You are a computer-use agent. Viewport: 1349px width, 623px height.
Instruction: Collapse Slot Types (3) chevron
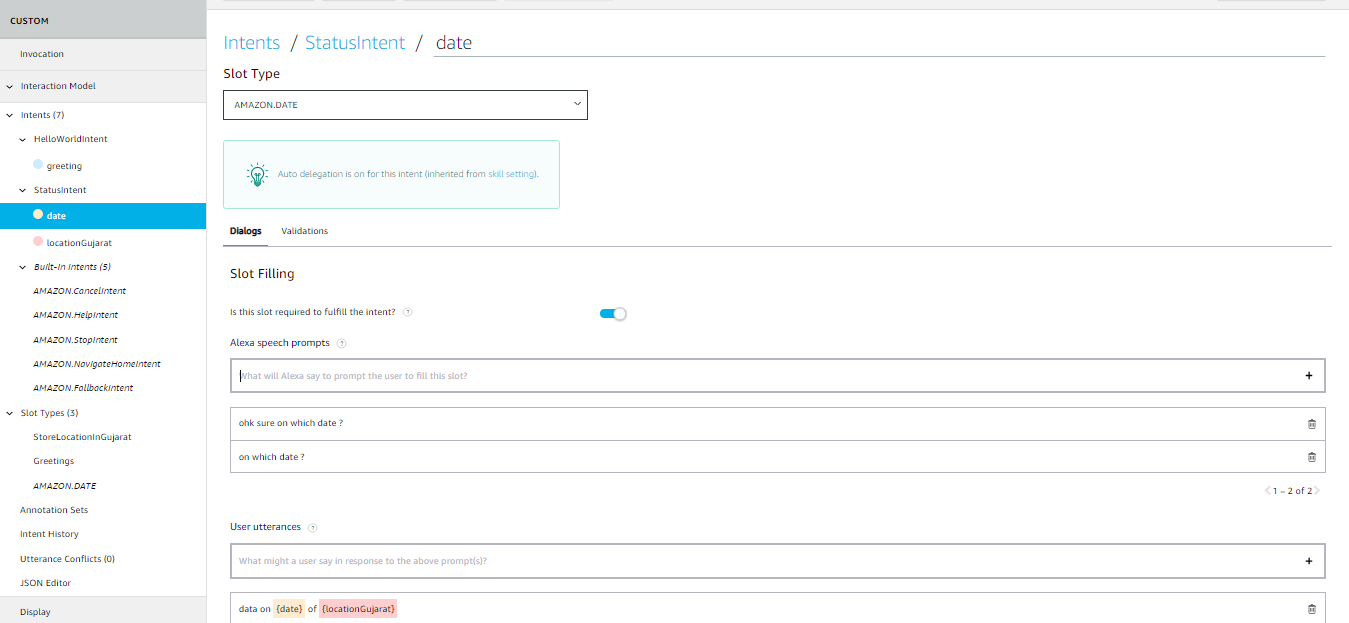point(9,413)
